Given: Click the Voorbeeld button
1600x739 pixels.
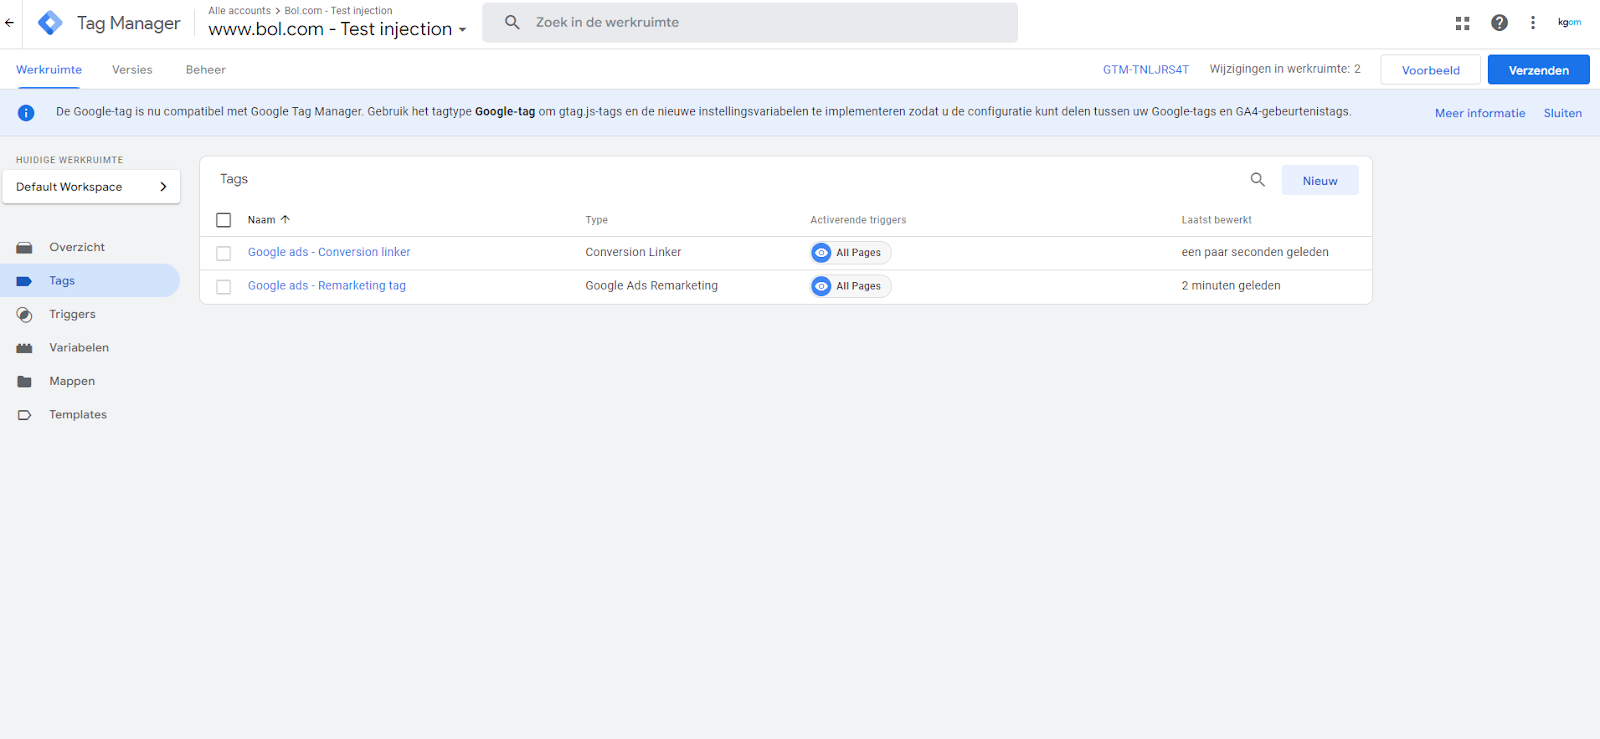Looking at the screenshot, I should click(x=1430, y=70).
